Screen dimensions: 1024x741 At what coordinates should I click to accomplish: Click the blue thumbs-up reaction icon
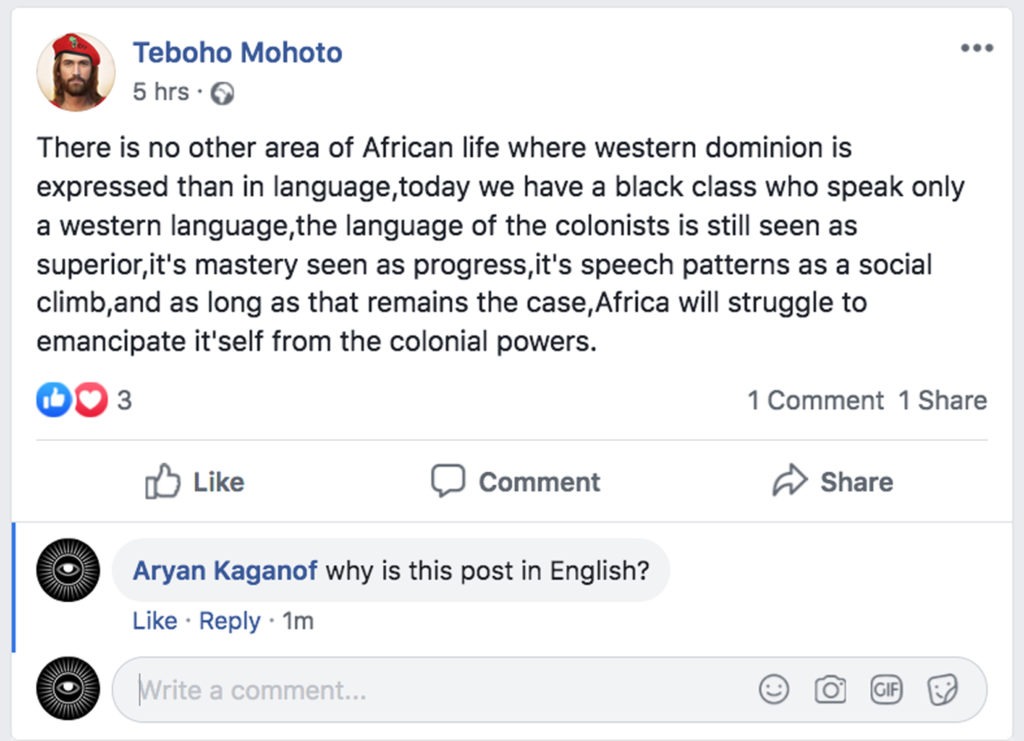52,401
